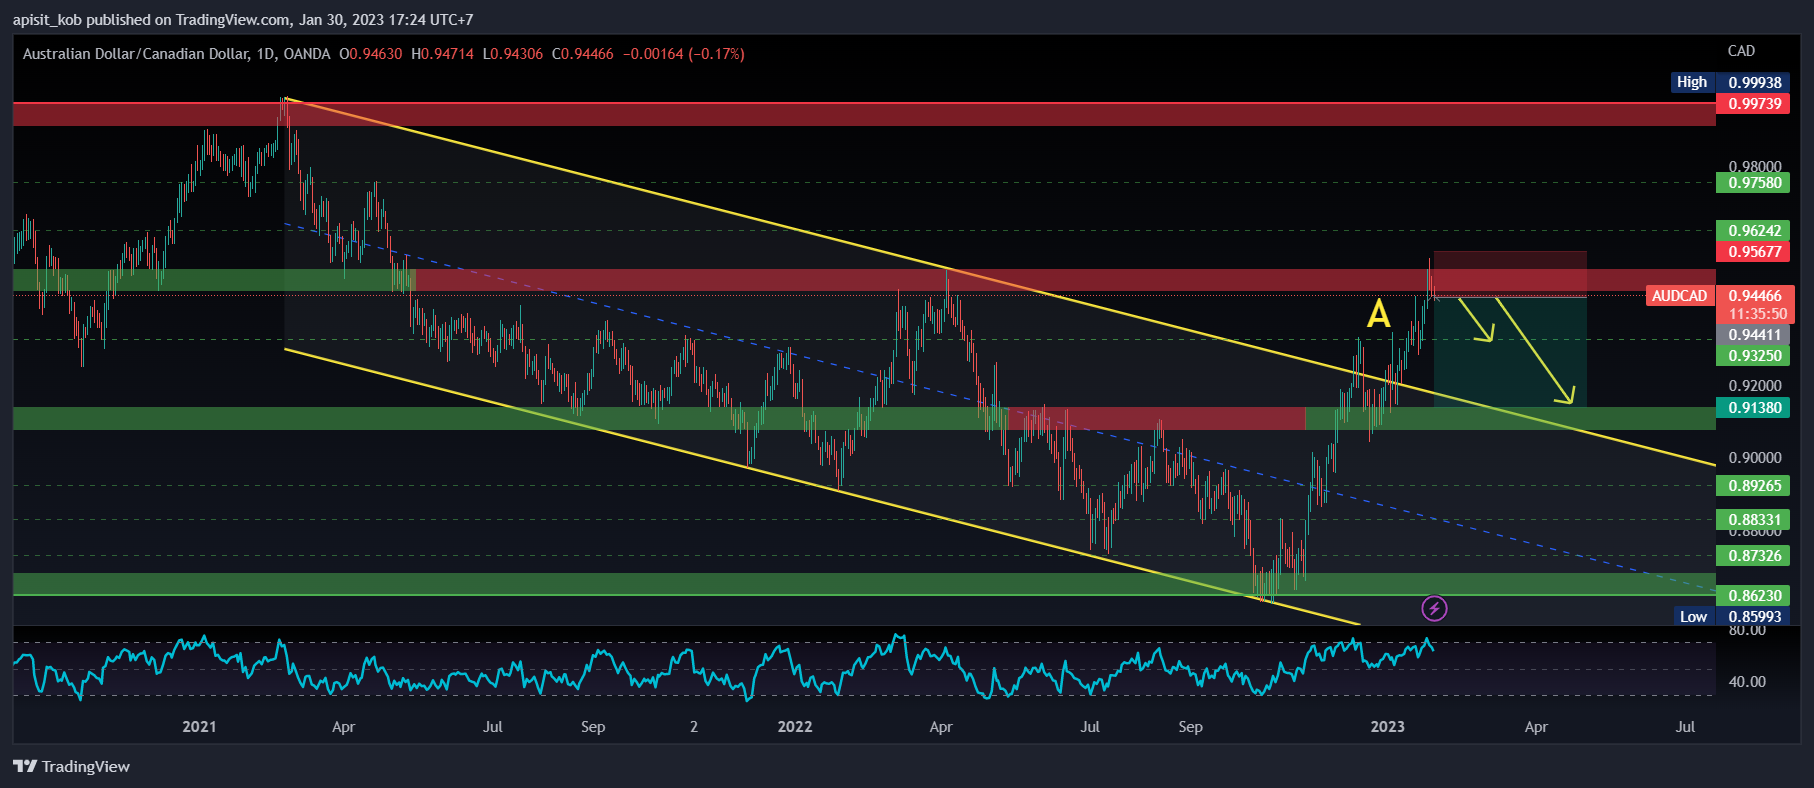Click the AUDCAD symbol price label
The width and height of the screenshot is (1814, 788).
pos(1679,296)
